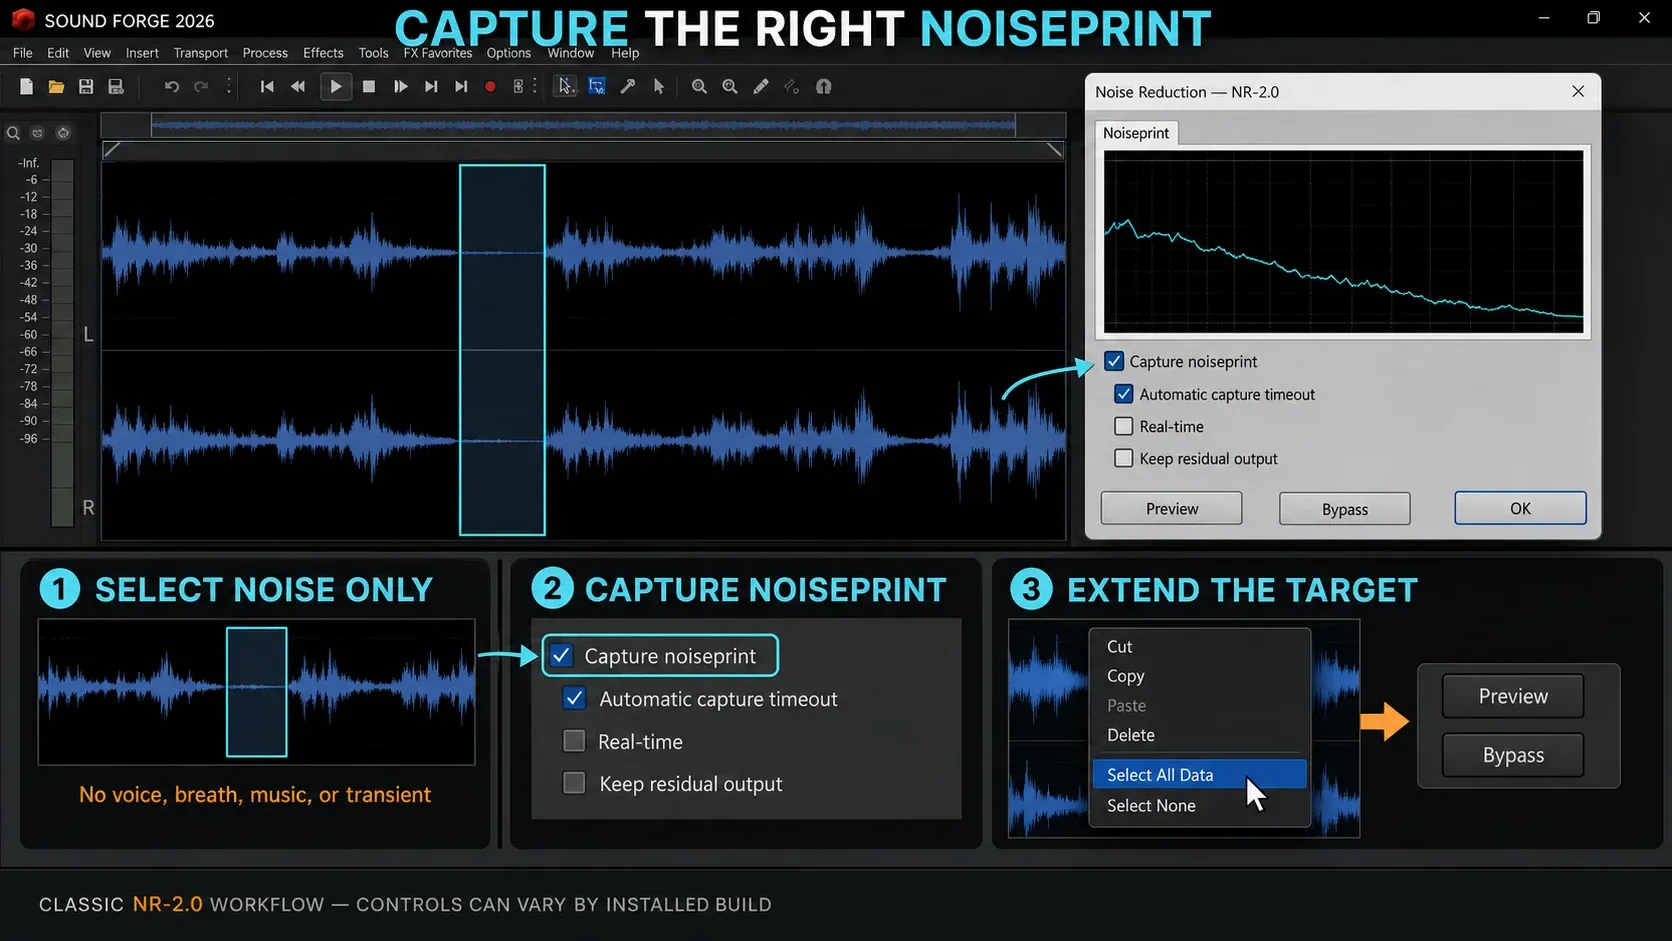
Task: Click the first Save floppy icon
Action: point(86,87)
